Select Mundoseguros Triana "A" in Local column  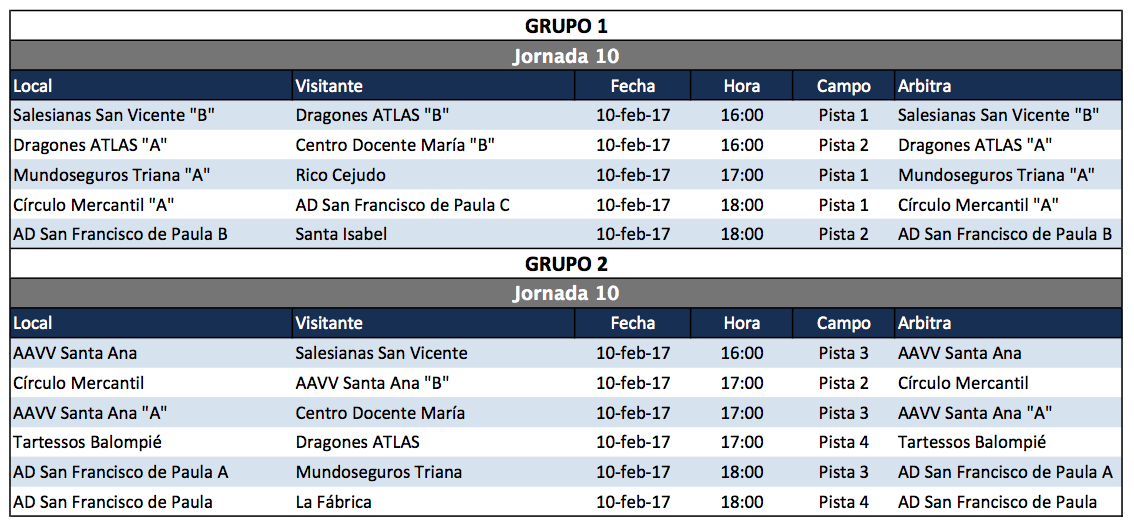[111, 175]
